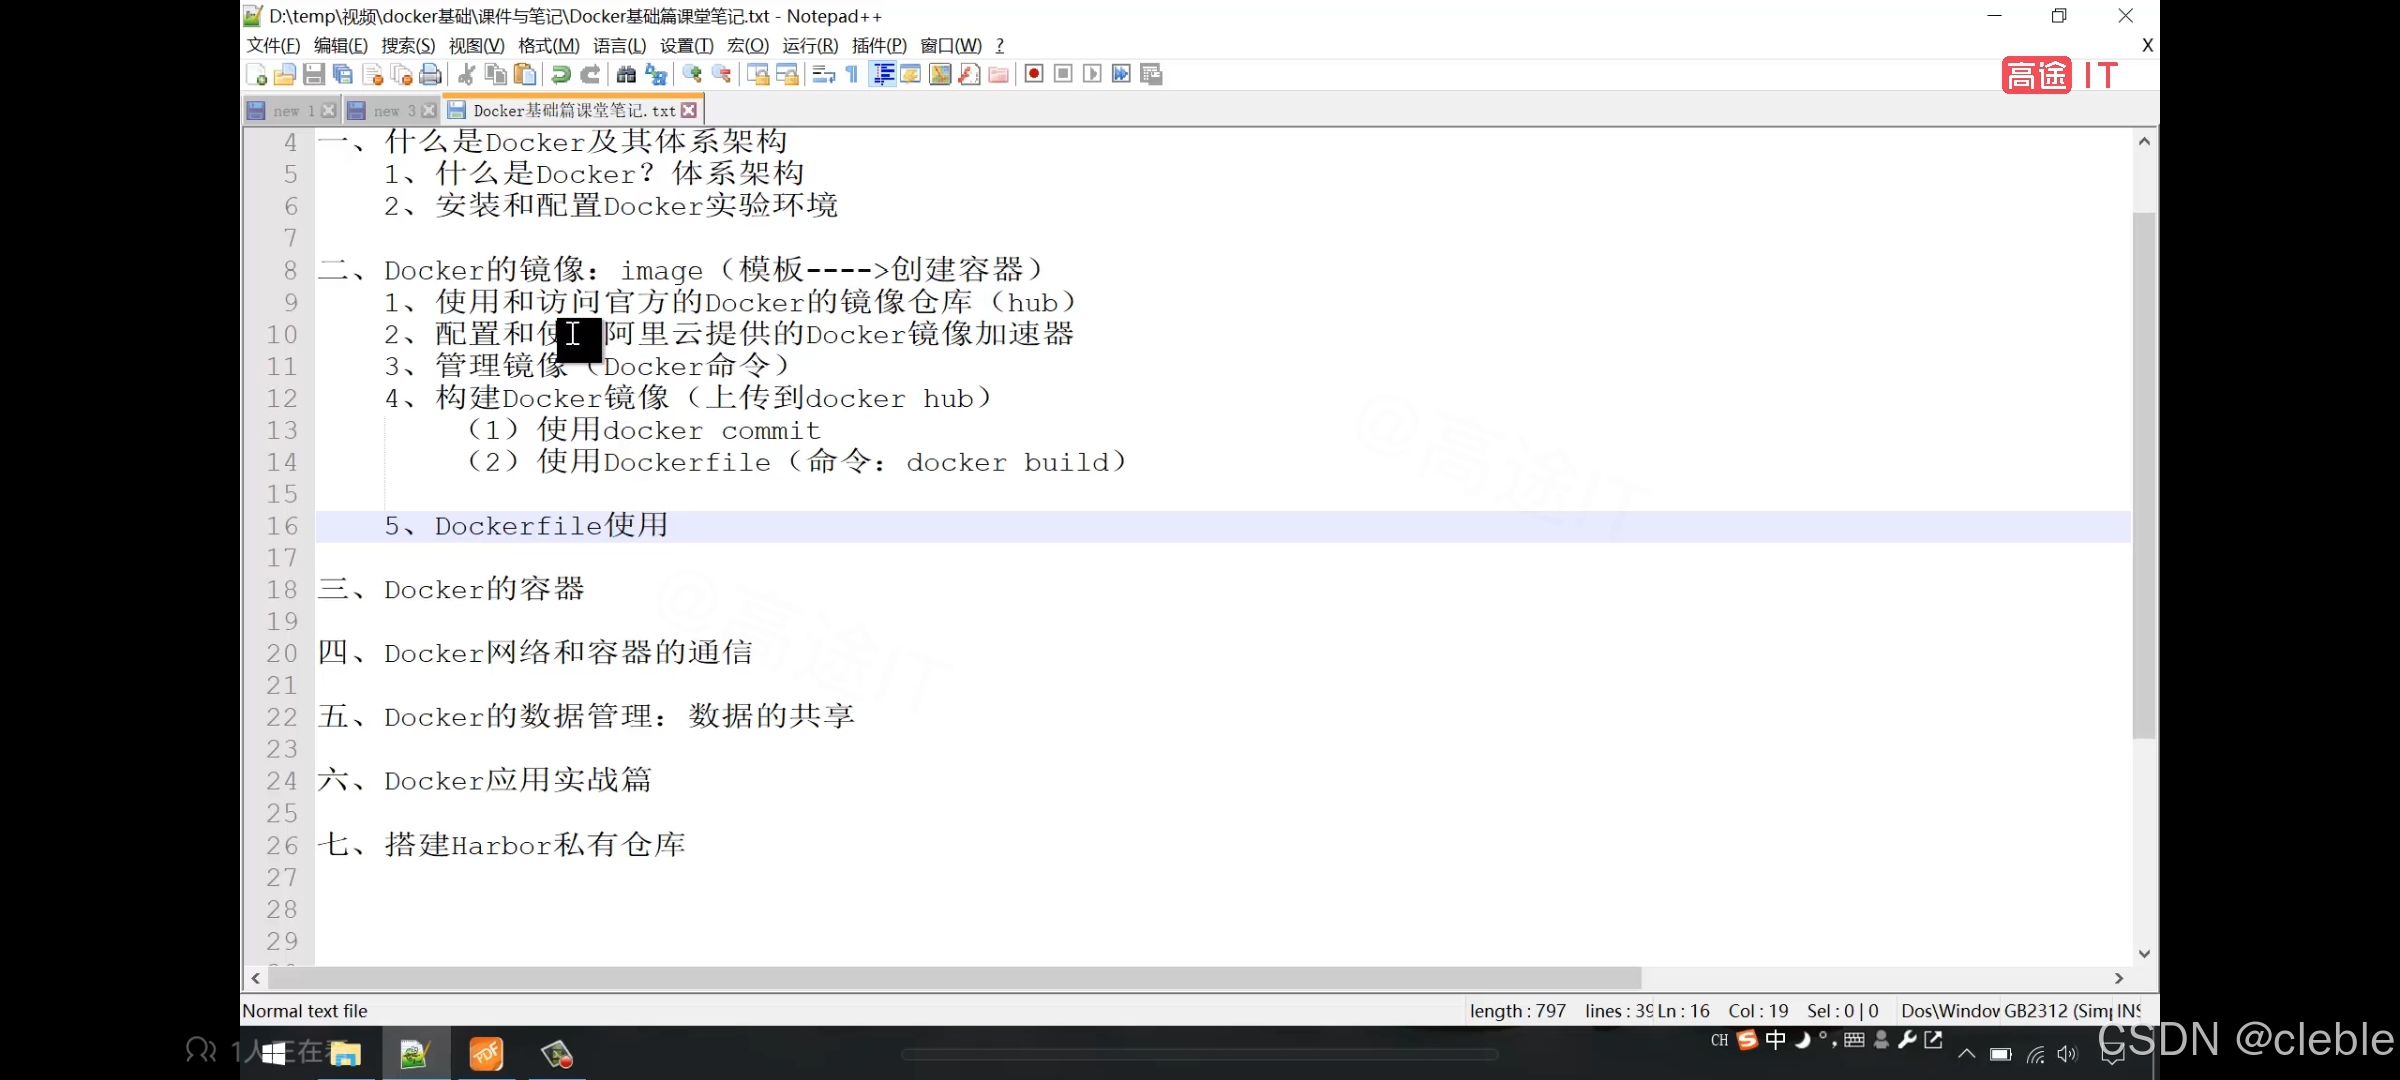Open the 宏(O) menu

(x=748, y=46)
